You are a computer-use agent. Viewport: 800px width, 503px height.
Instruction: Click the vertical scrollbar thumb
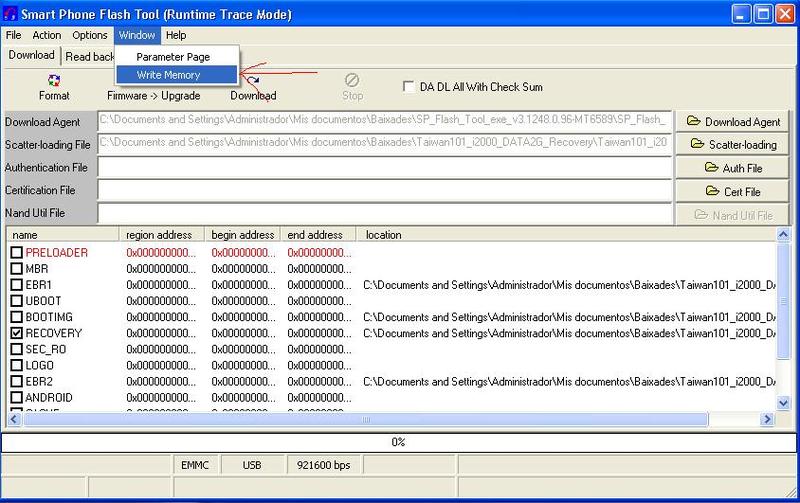(x=783, y=301)
